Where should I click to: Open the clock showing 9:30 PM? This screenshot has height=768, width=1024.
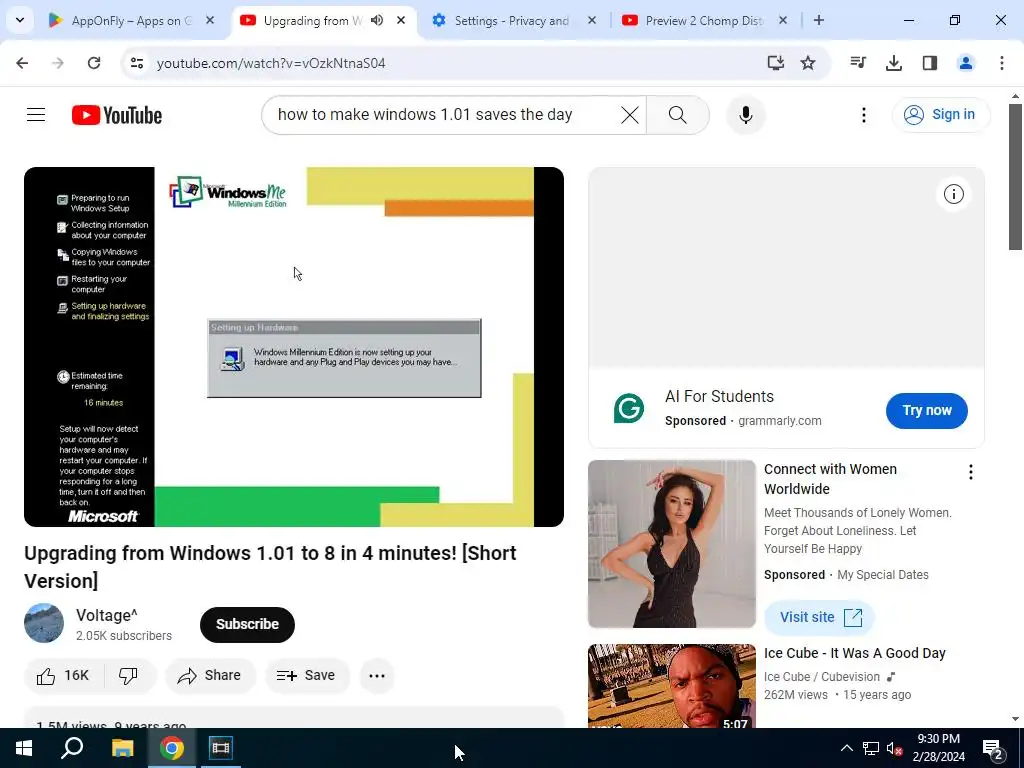pos(938,748)
